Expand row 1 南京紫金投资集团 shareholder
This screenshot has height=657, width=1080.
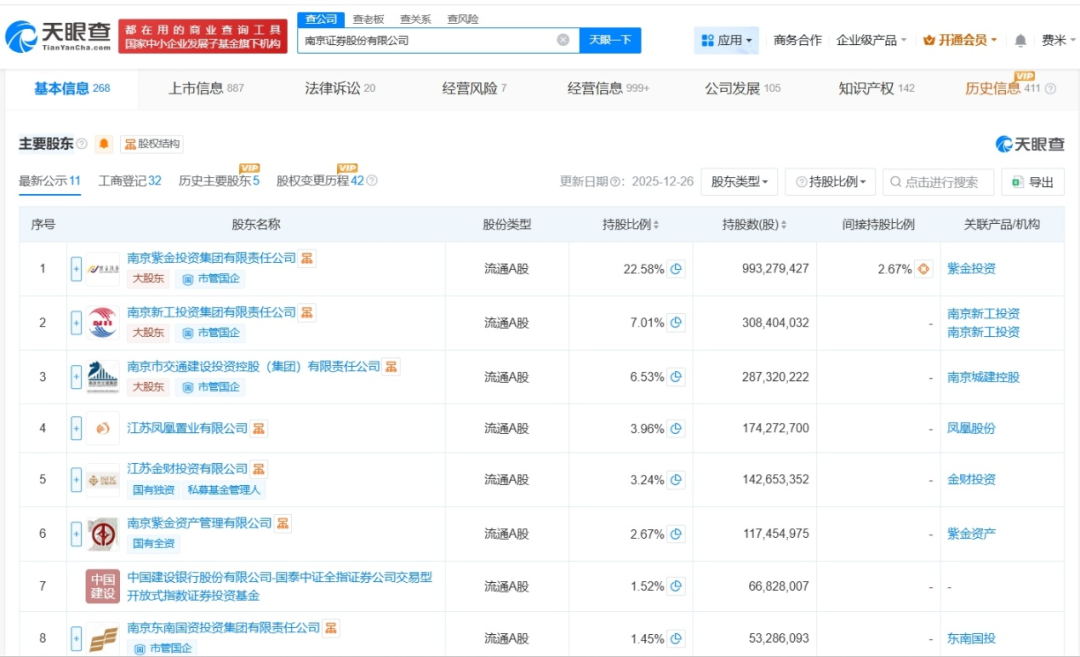pos(76,269)
